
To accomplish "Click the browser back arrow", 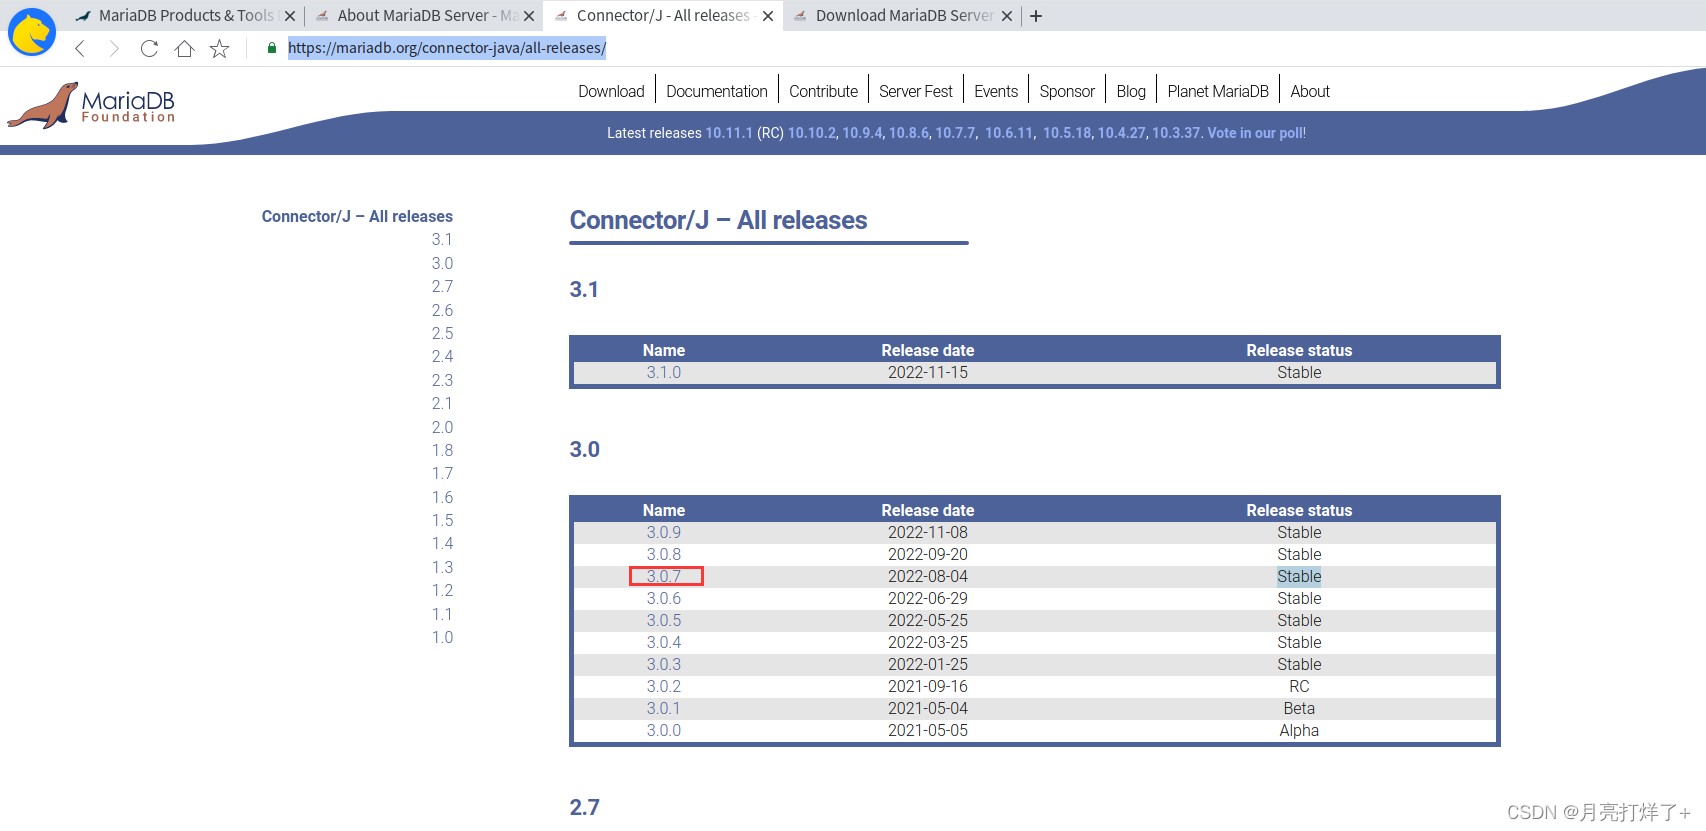I will click(81, 48).
